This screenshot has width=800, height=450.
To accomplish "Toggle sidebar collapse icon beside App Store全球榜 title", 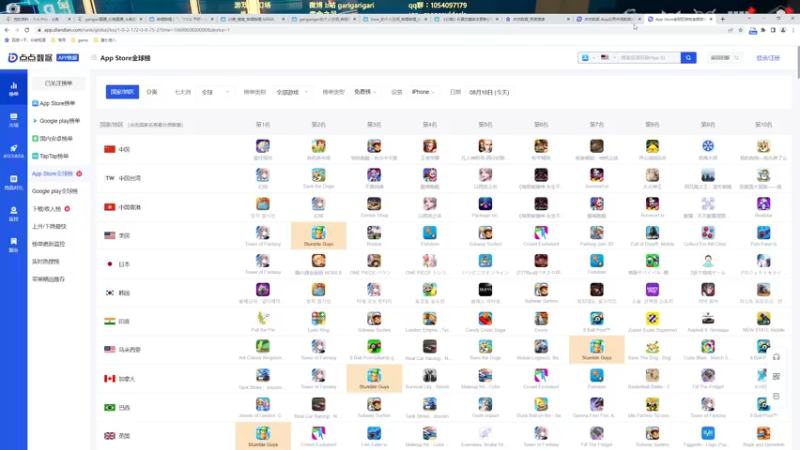I will click(94, 58).
